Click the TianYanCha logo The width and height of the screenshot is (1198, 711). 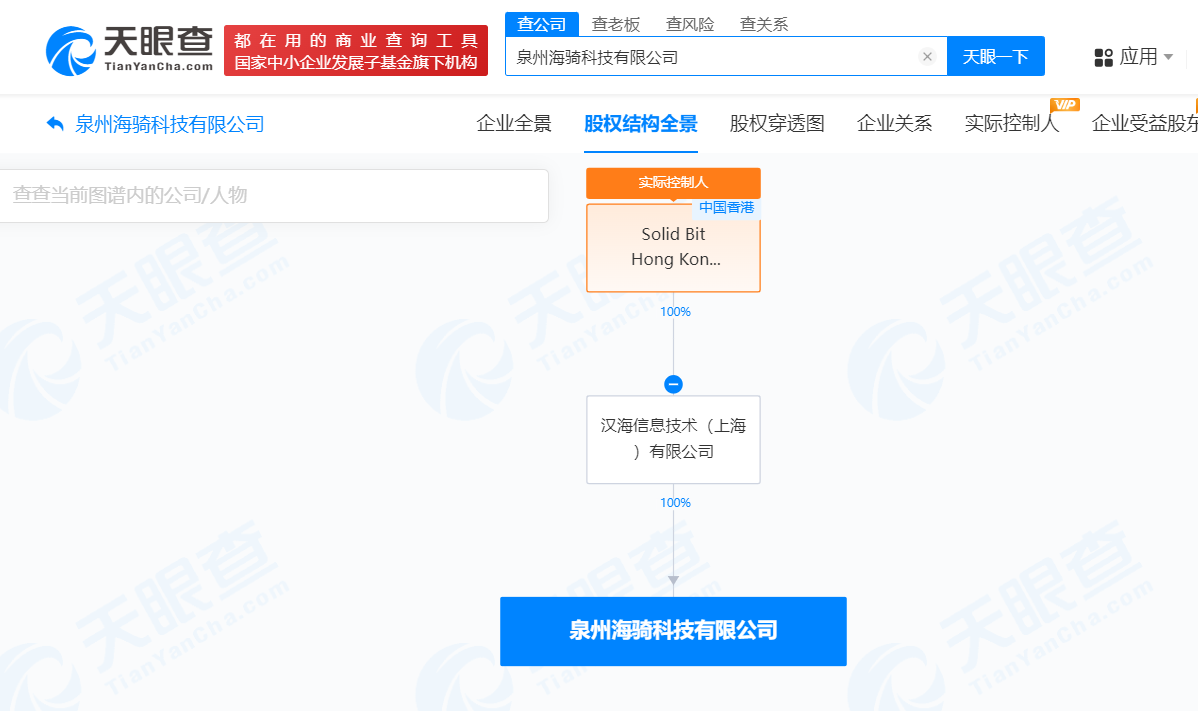(x=129, y=50)
